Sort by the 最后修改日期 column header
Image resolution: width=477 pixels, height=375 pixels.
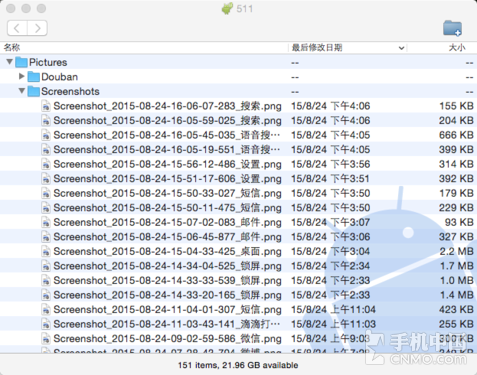[317, 48]
